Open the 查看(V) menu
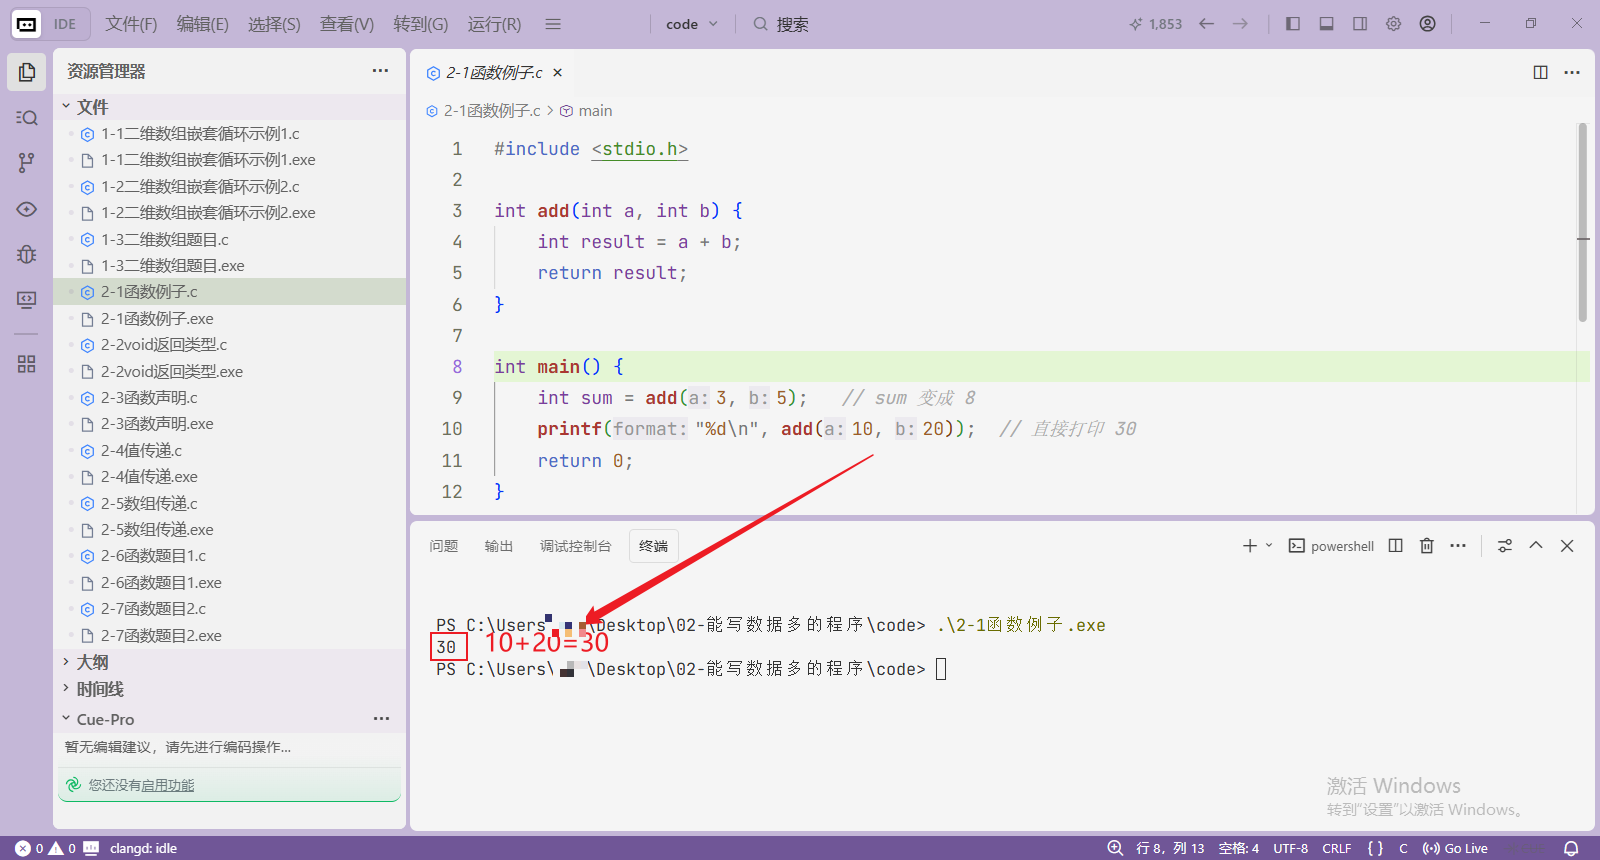 347,24
